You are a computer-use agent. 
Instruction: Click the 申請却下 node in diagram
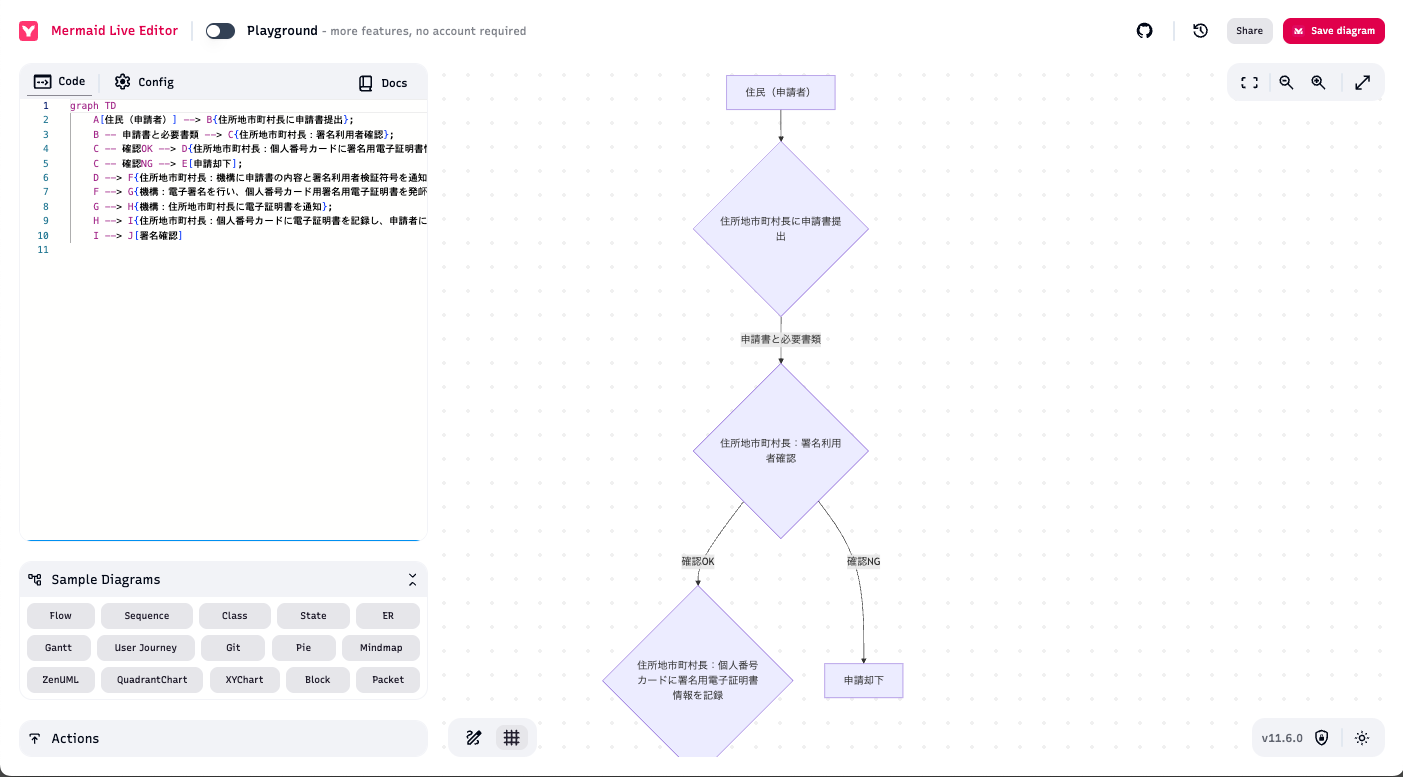point(864,681)
